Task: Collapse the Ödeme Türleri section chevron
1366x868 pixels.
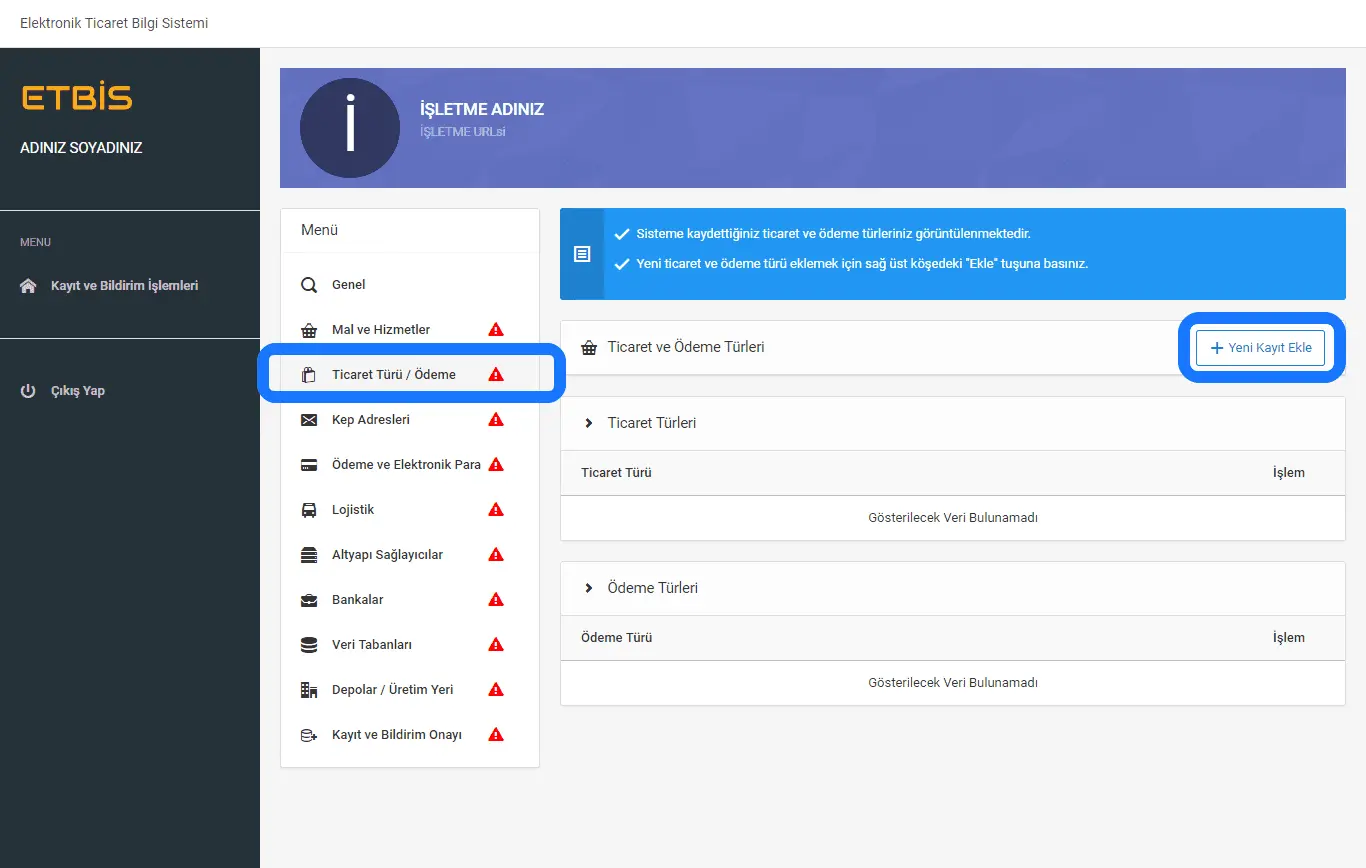Action: coord(589,588)
